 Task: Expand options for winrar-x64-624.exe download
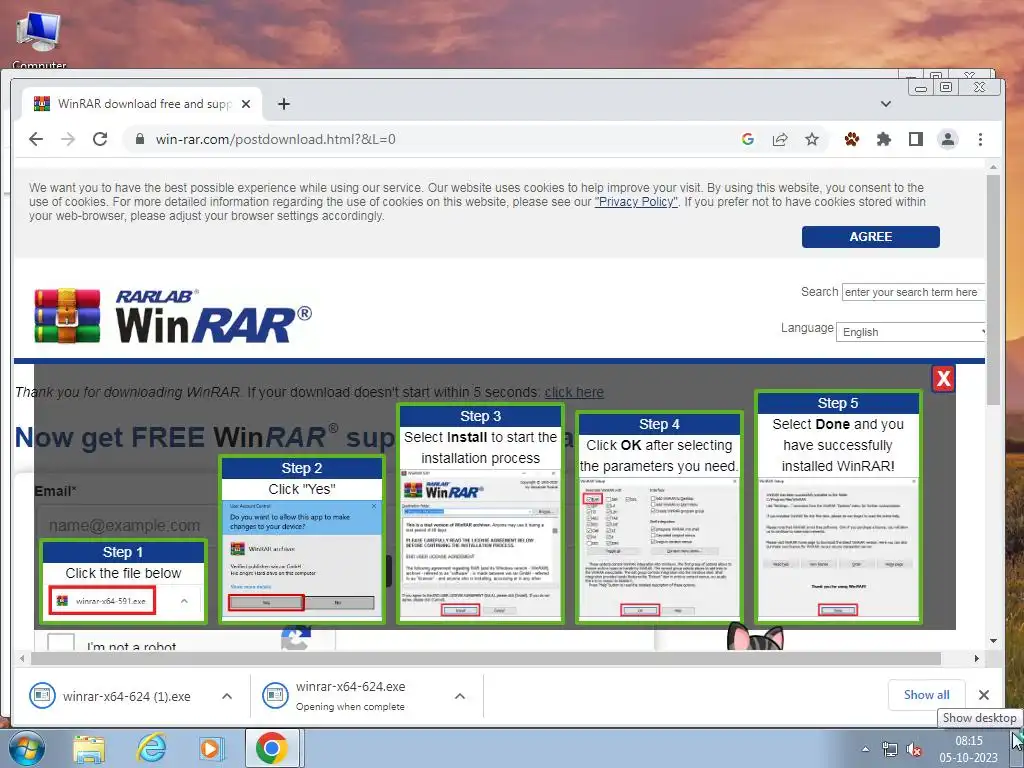click(x=460, y=696)
